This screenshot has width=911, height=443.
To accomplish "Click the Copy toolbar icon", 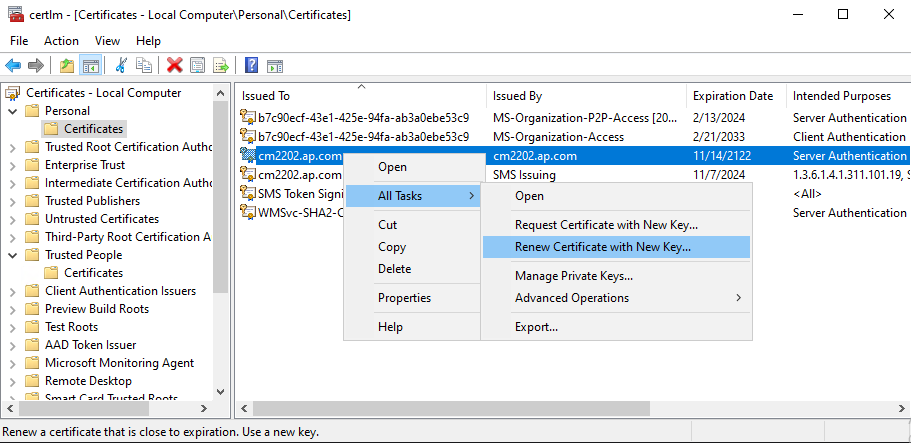I will 144,65.
